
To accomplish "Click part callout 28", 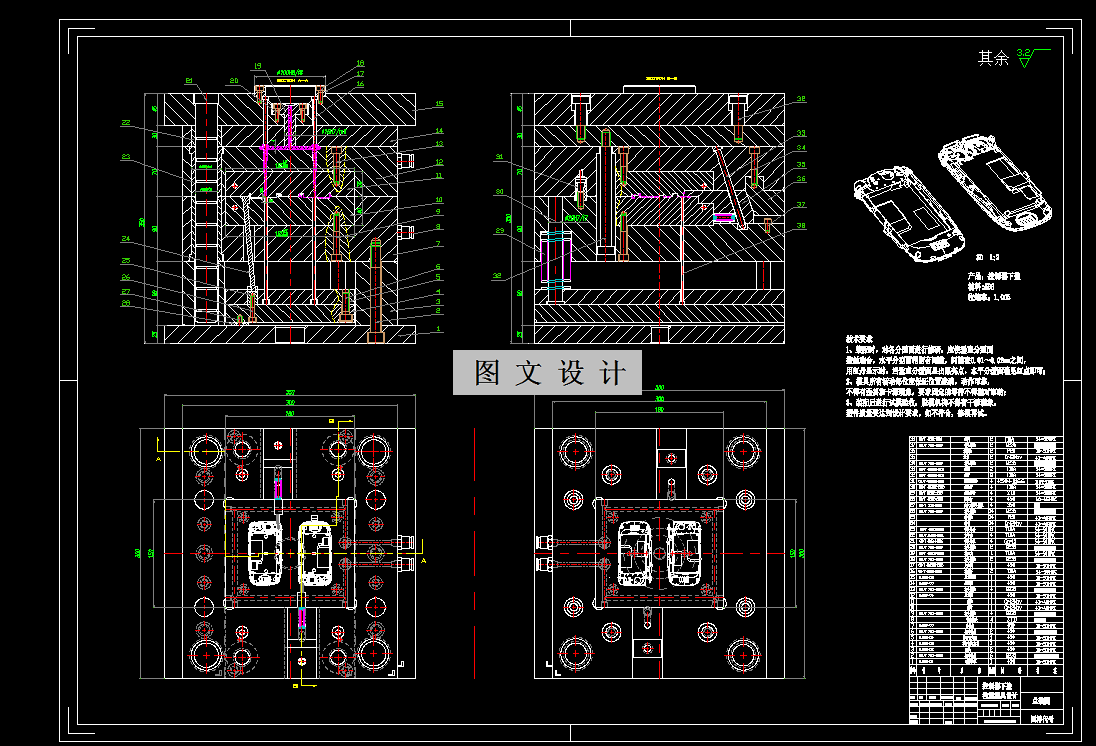I will [126, 303].
